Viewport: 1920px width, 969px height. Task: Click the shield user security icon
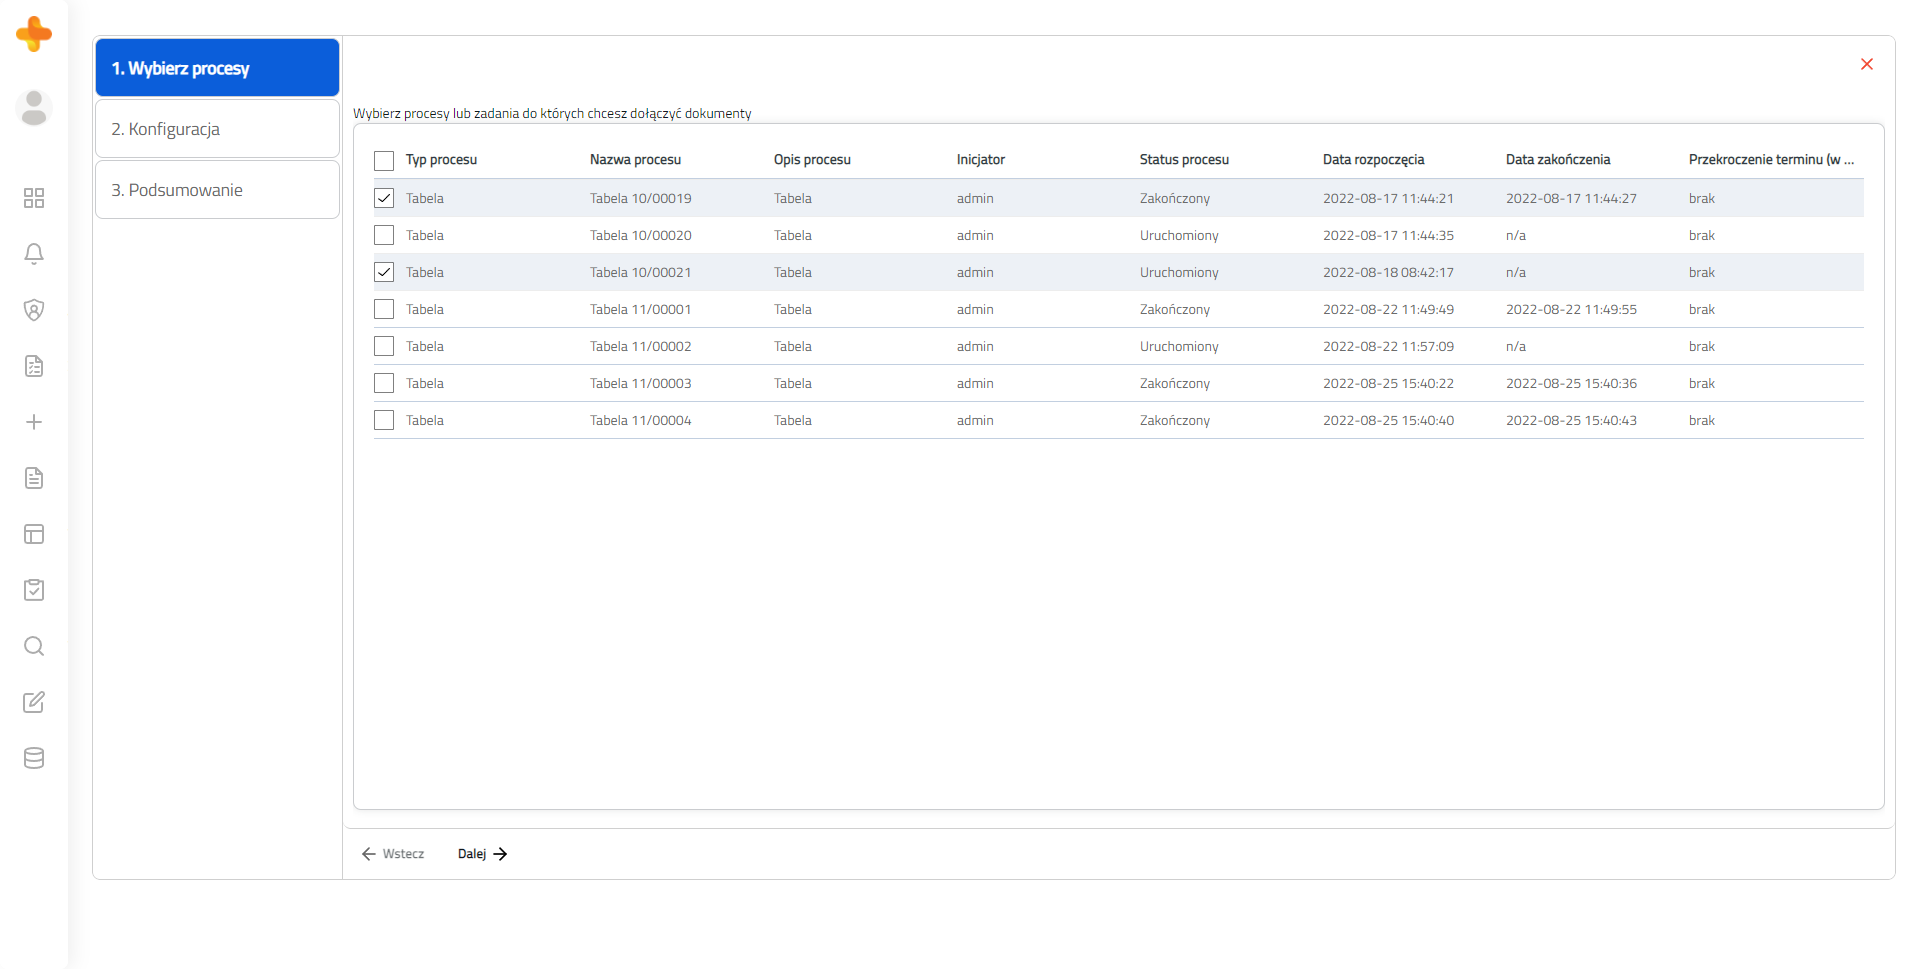(34, 310)
